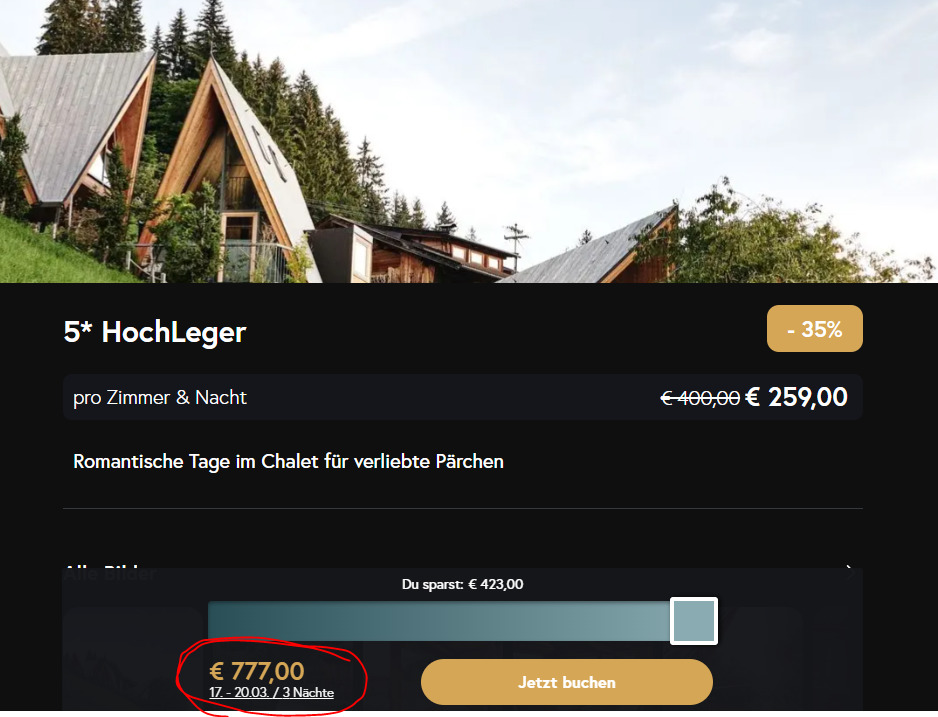Click the teal savings progress bar
The height and width of the screenshot is (717, 938).
(x=439, y=621)
